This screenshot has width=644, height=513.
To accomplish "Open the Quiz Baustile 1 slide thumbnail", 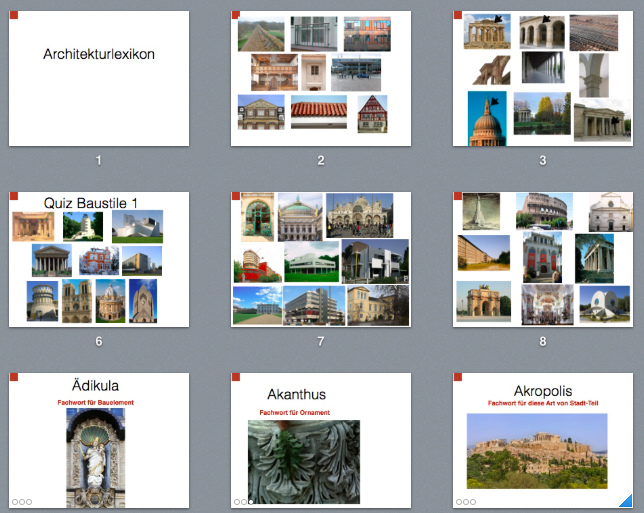I will [x=99, y=260].
